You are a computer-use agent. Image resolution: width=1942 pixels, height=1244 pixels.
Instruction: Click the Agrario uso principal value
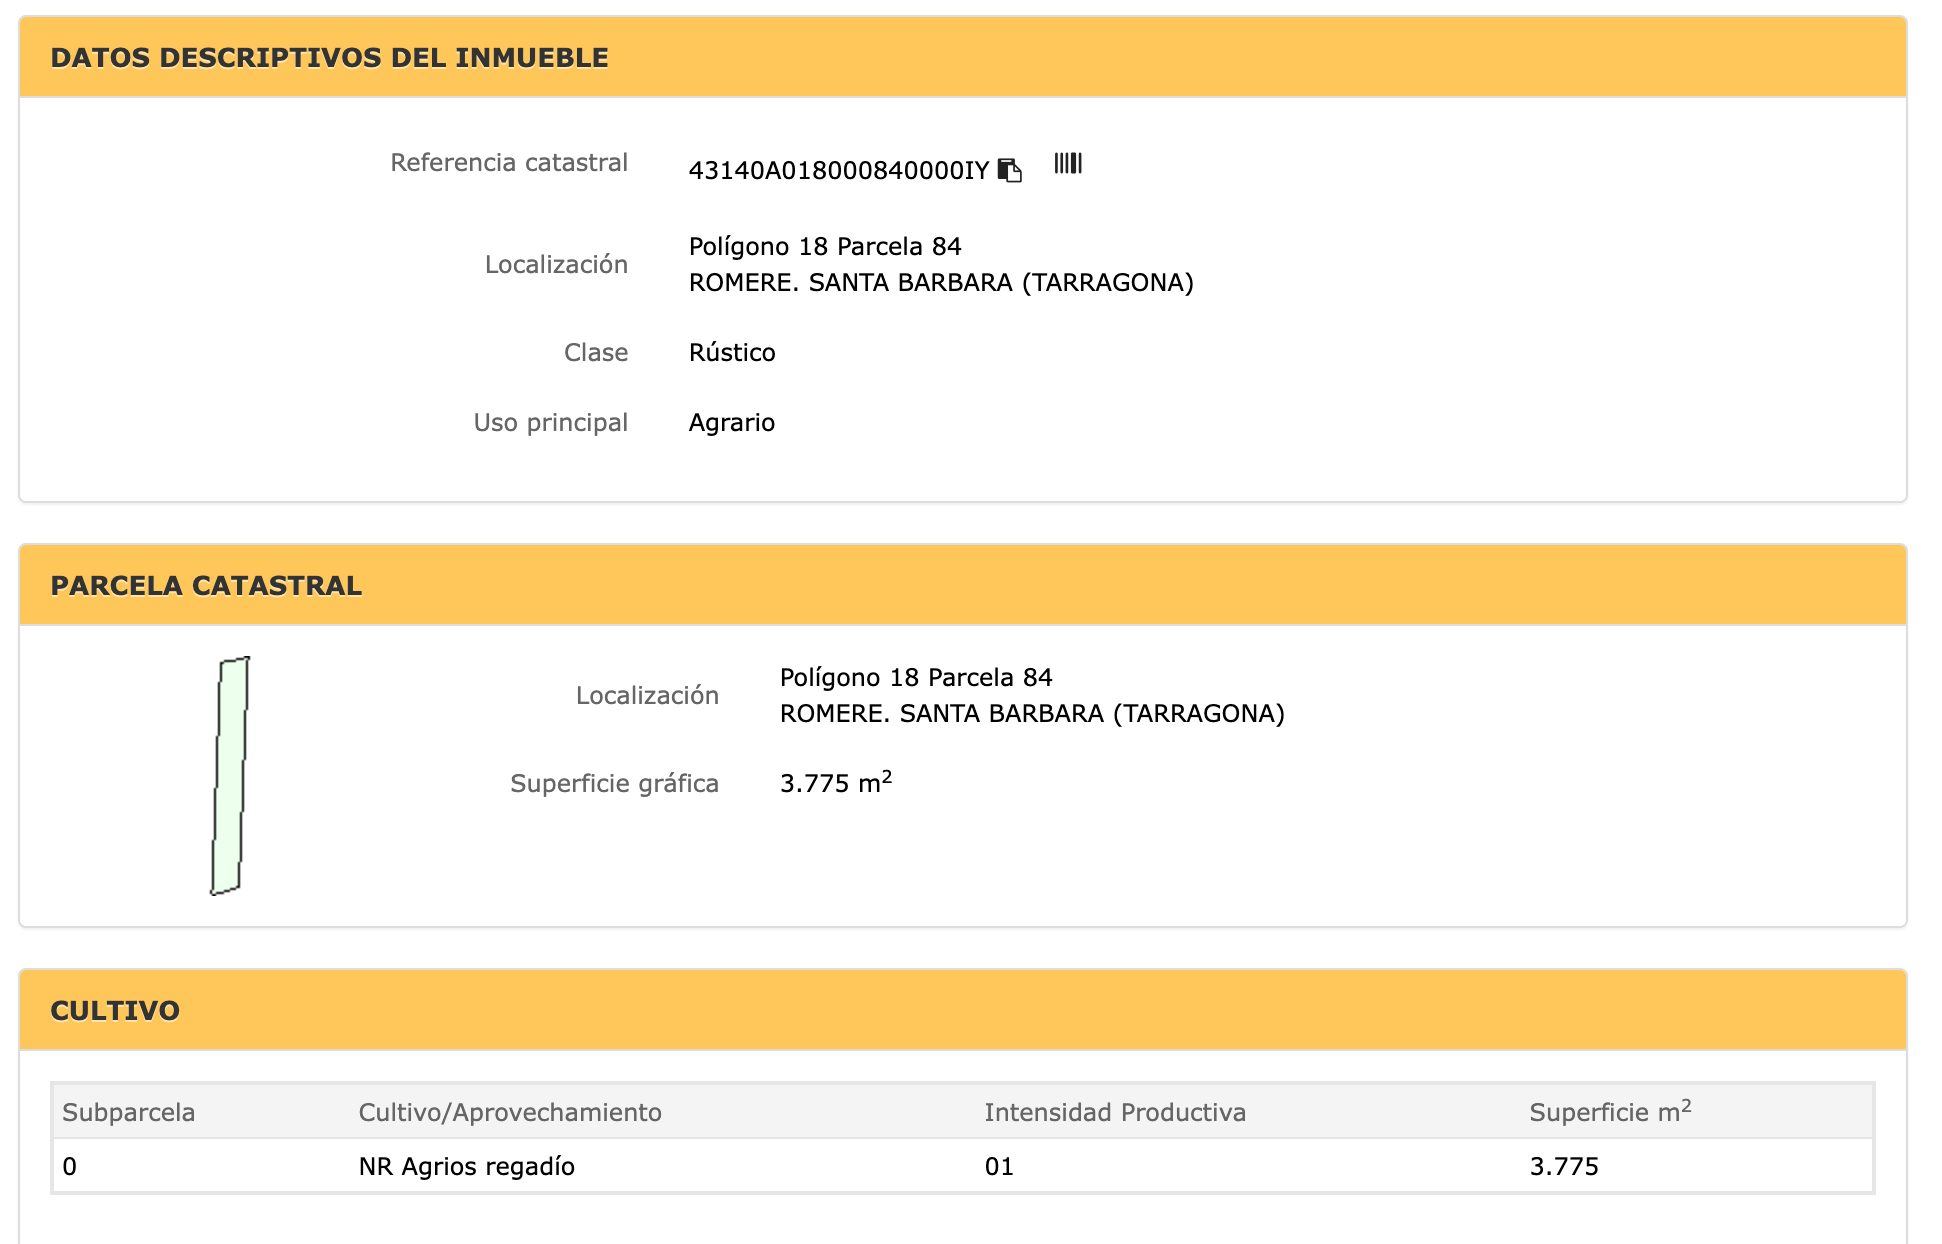[x=732, y=423]
